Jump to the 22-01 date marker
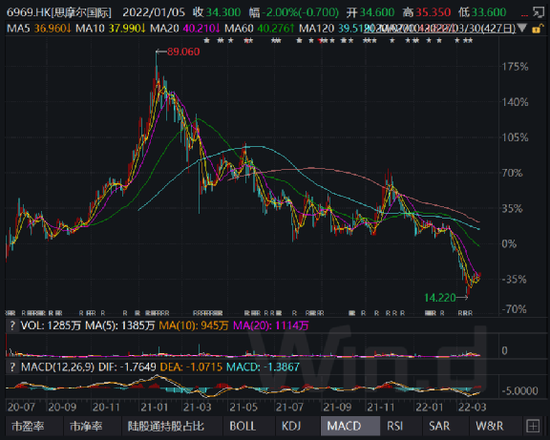Viewport: 550px width, 440px height. coord(429,407)
